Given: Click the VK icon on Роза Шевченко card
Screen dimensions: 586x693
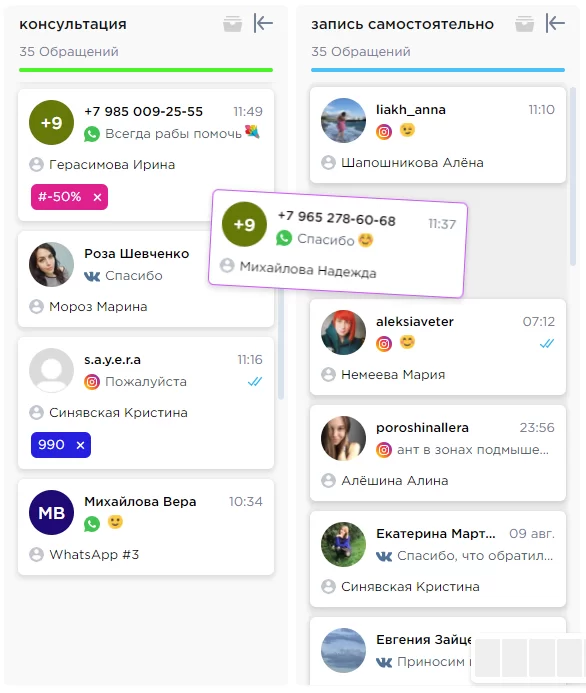Looking at the screenshot, I should [92, 276].
